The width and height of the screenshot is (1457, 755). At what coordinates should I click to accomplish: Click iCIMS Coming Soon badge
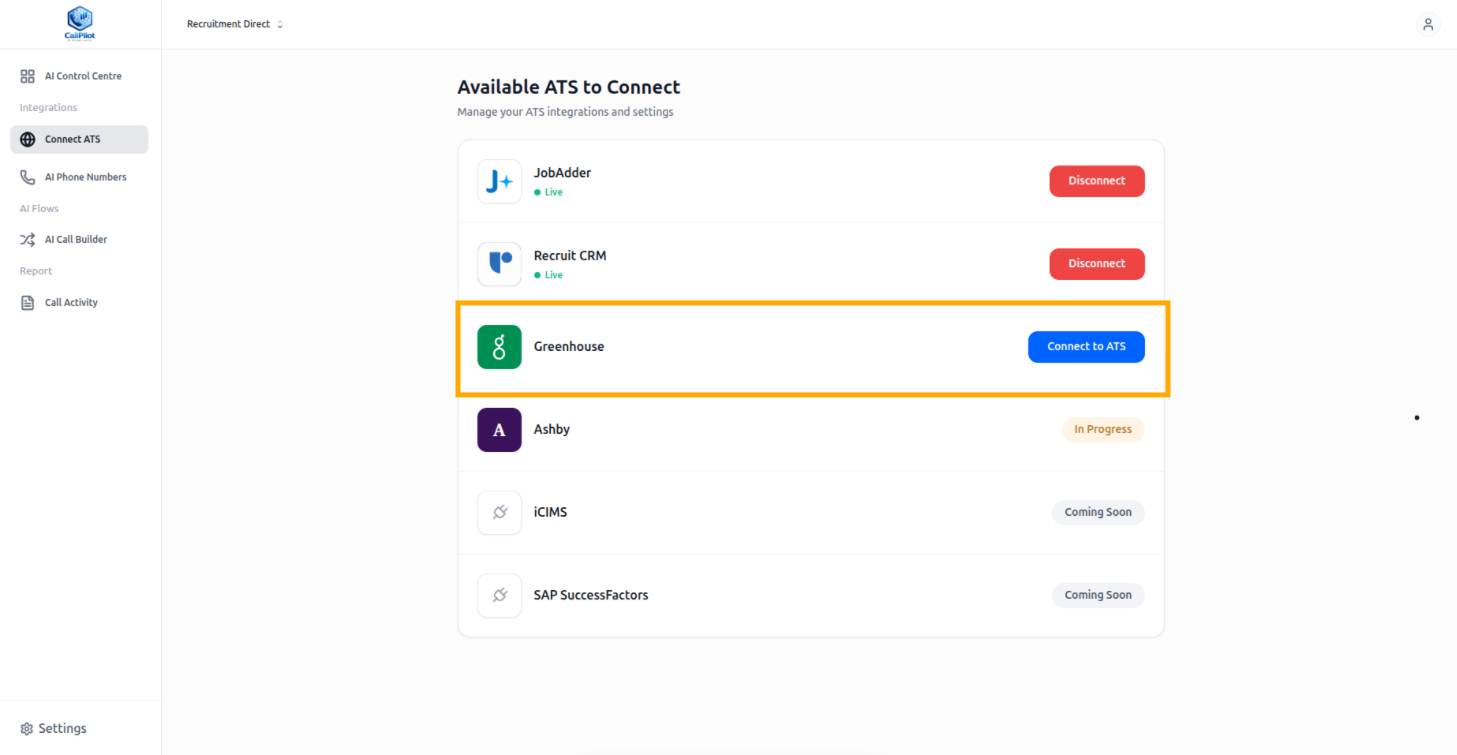1098,512
